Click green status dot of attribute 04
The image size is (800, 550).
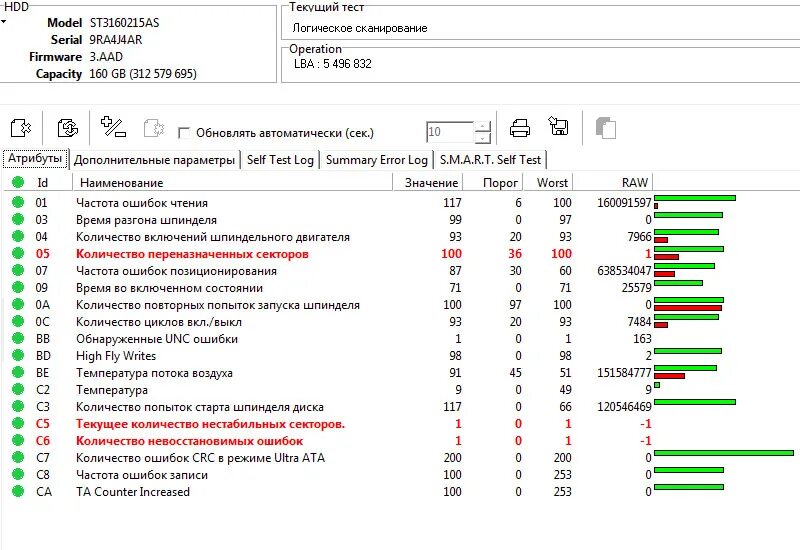point(18,236)
